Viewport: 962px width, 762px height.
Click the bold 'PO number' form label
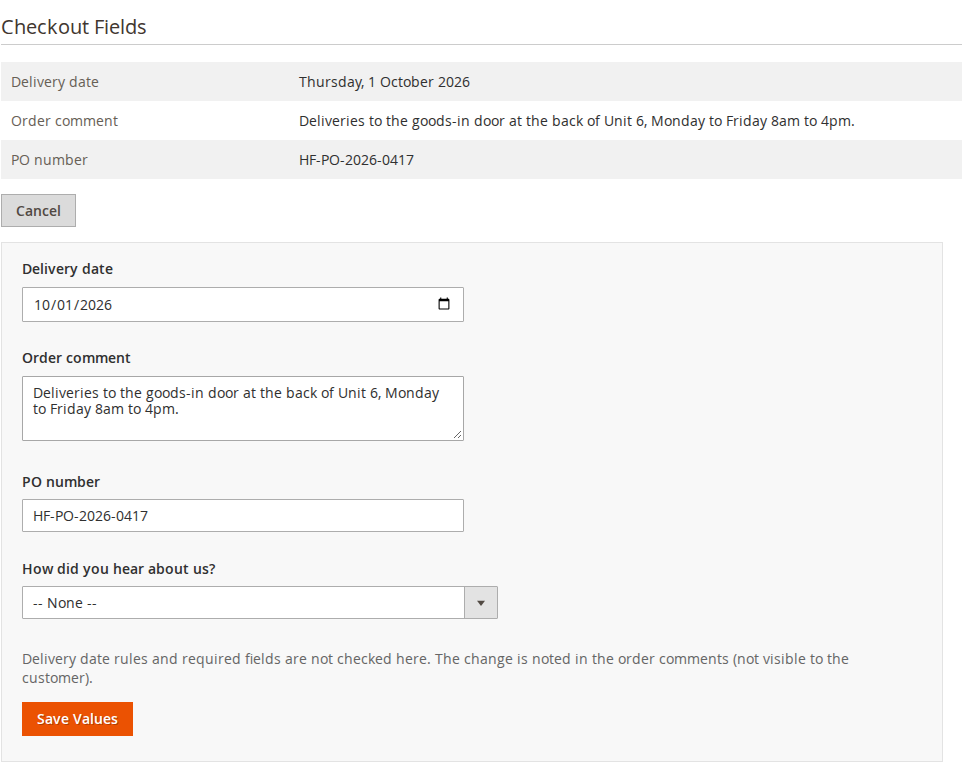click(61, 482)
